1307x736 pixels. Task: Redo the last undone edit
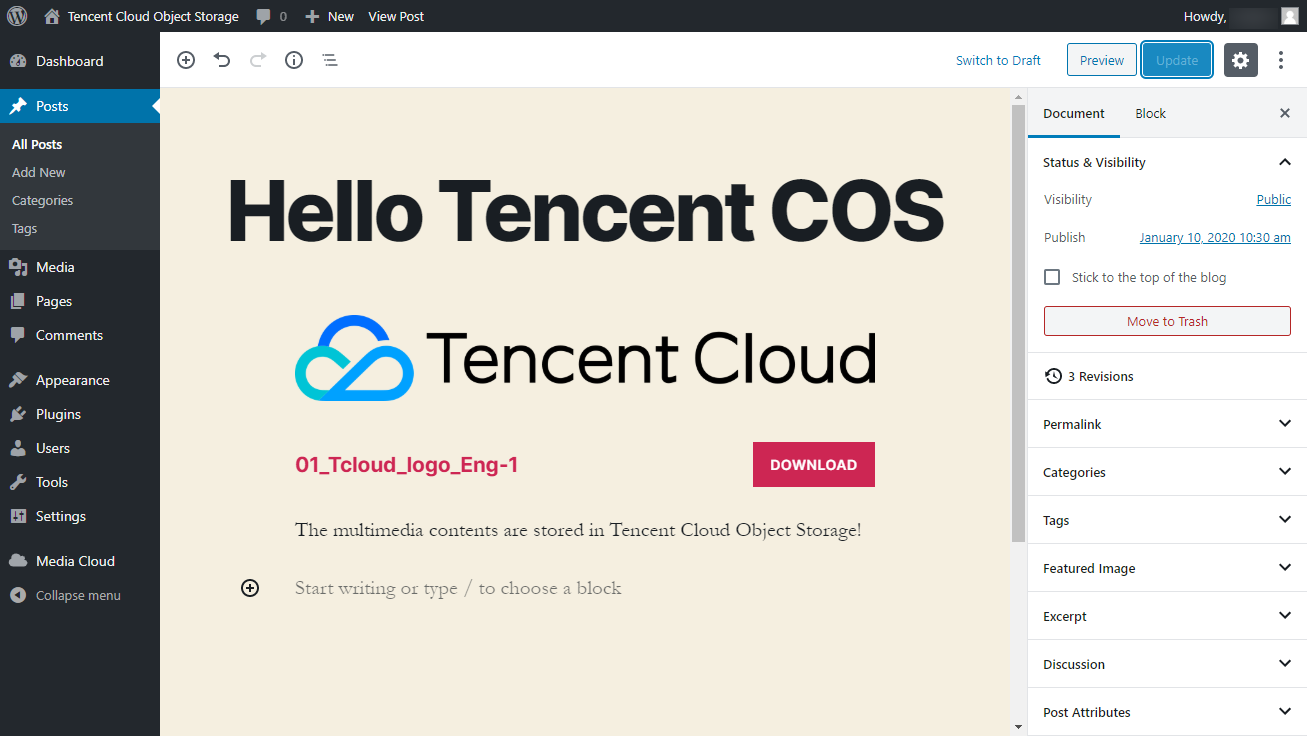[258, 60]
